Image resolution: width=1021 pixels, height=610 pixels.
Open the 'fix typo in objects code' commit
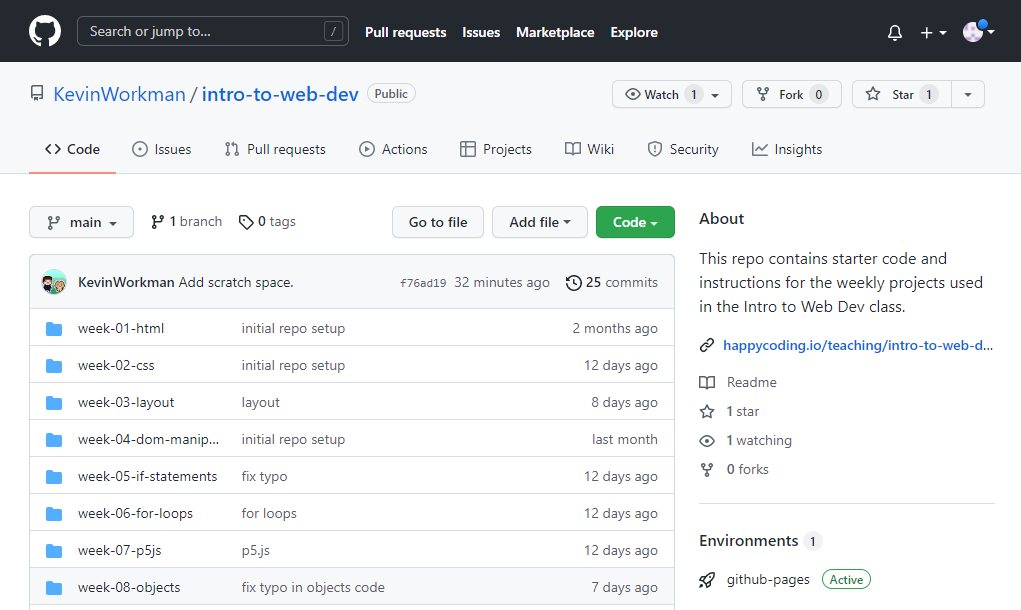pos(313,588)
